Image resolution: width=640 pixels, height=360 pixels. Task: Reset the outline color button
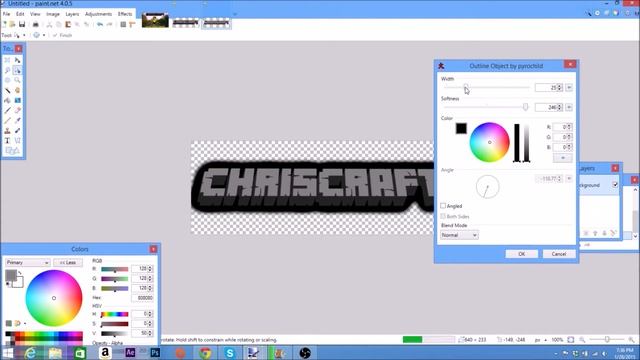pos(562,158)
